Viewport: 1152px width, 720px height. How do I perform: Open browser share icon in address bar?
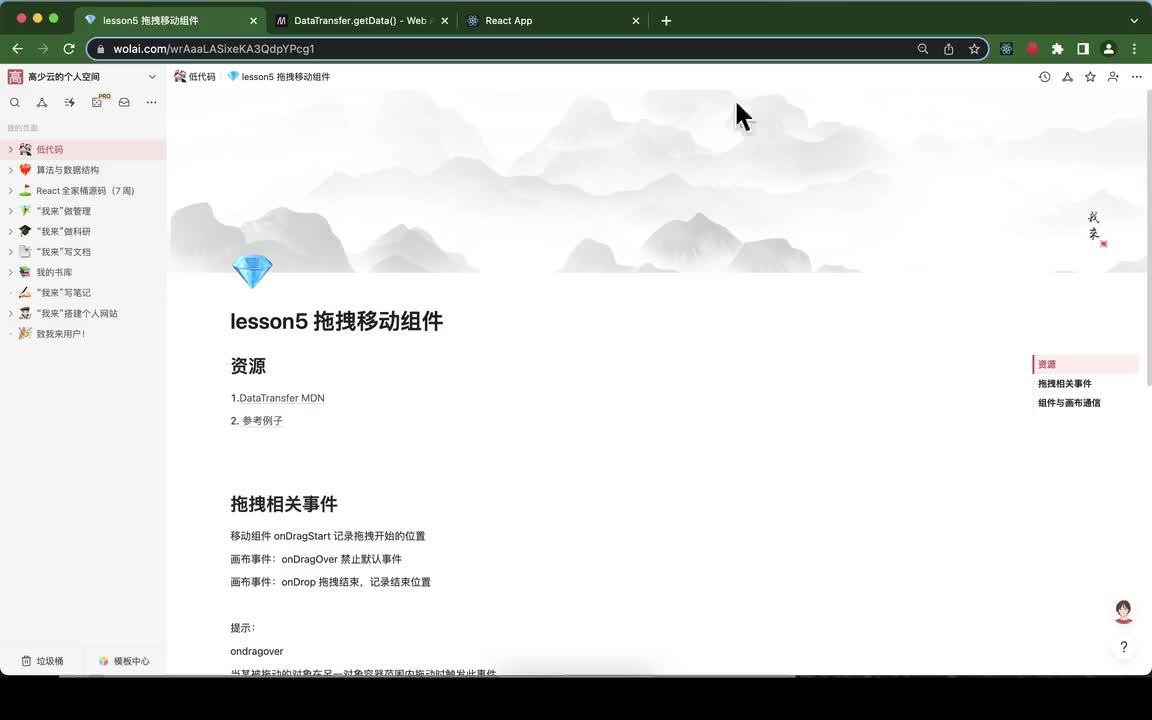(x=948, y=48)
